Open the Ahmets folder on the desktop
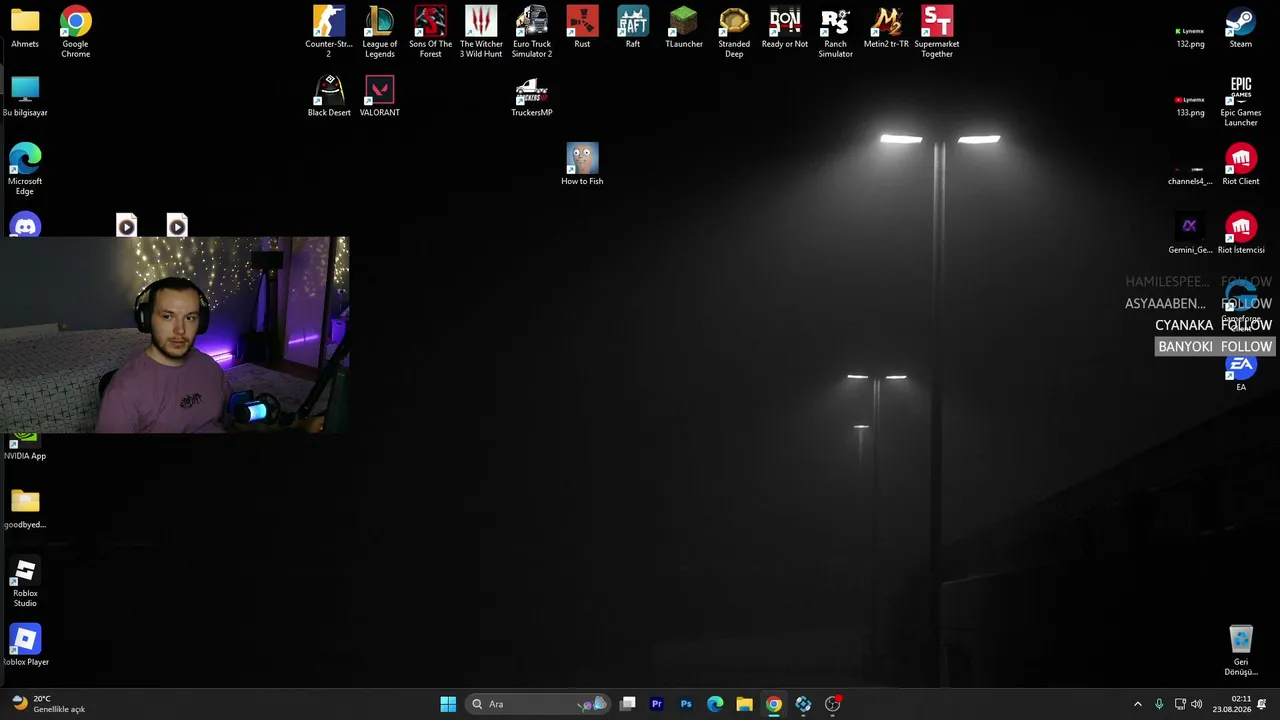Screen dimensions: 1280x720 click(25, 28)
